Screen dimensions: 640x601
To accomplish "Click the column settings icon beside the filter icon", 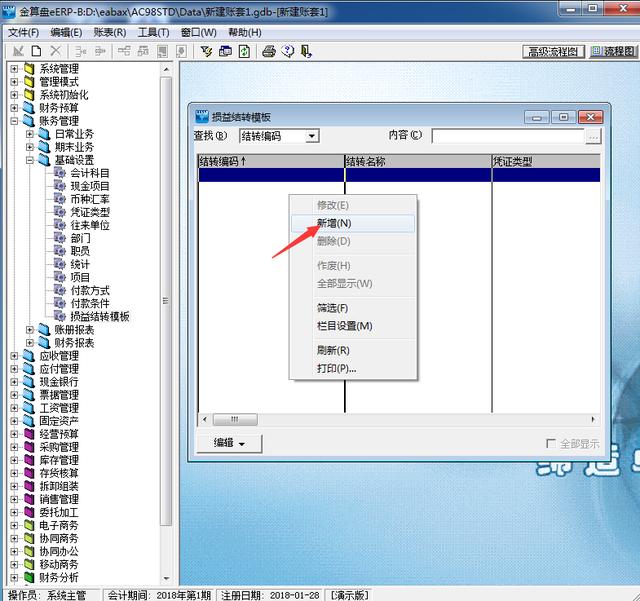I will coord(225,51).
